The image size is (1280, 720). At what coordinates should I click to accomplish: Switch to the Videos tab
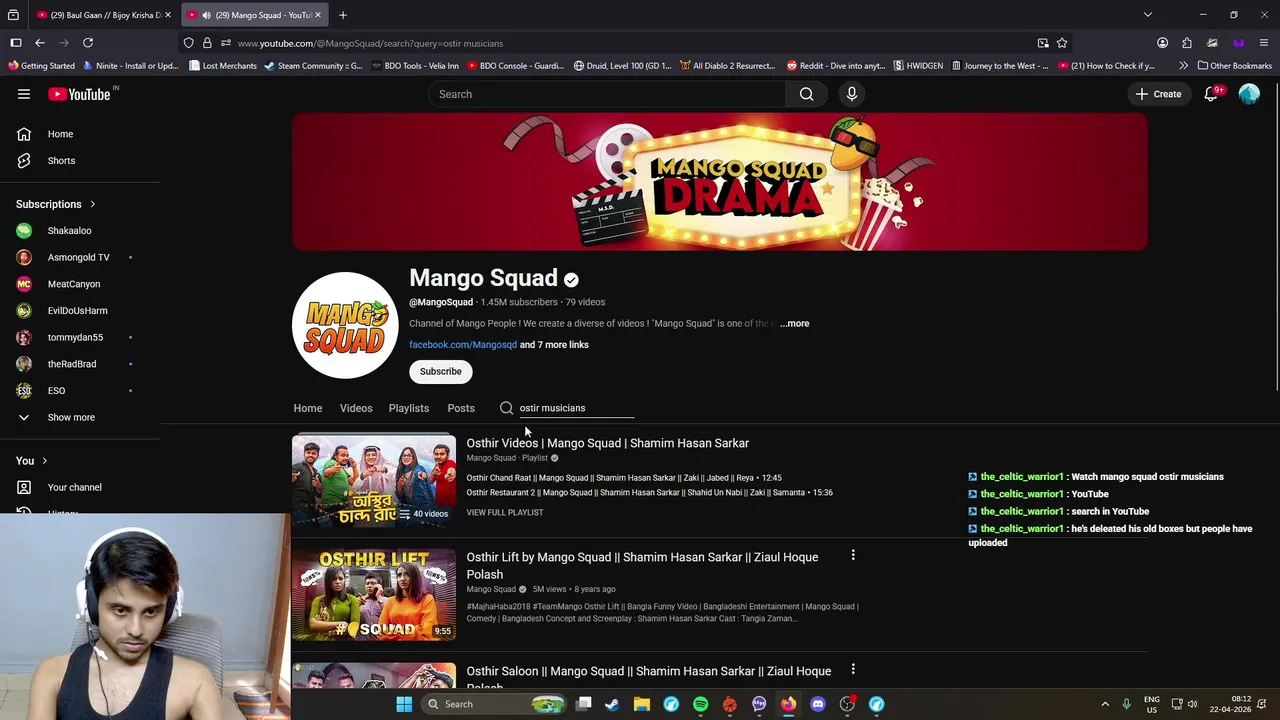[356, 408]
